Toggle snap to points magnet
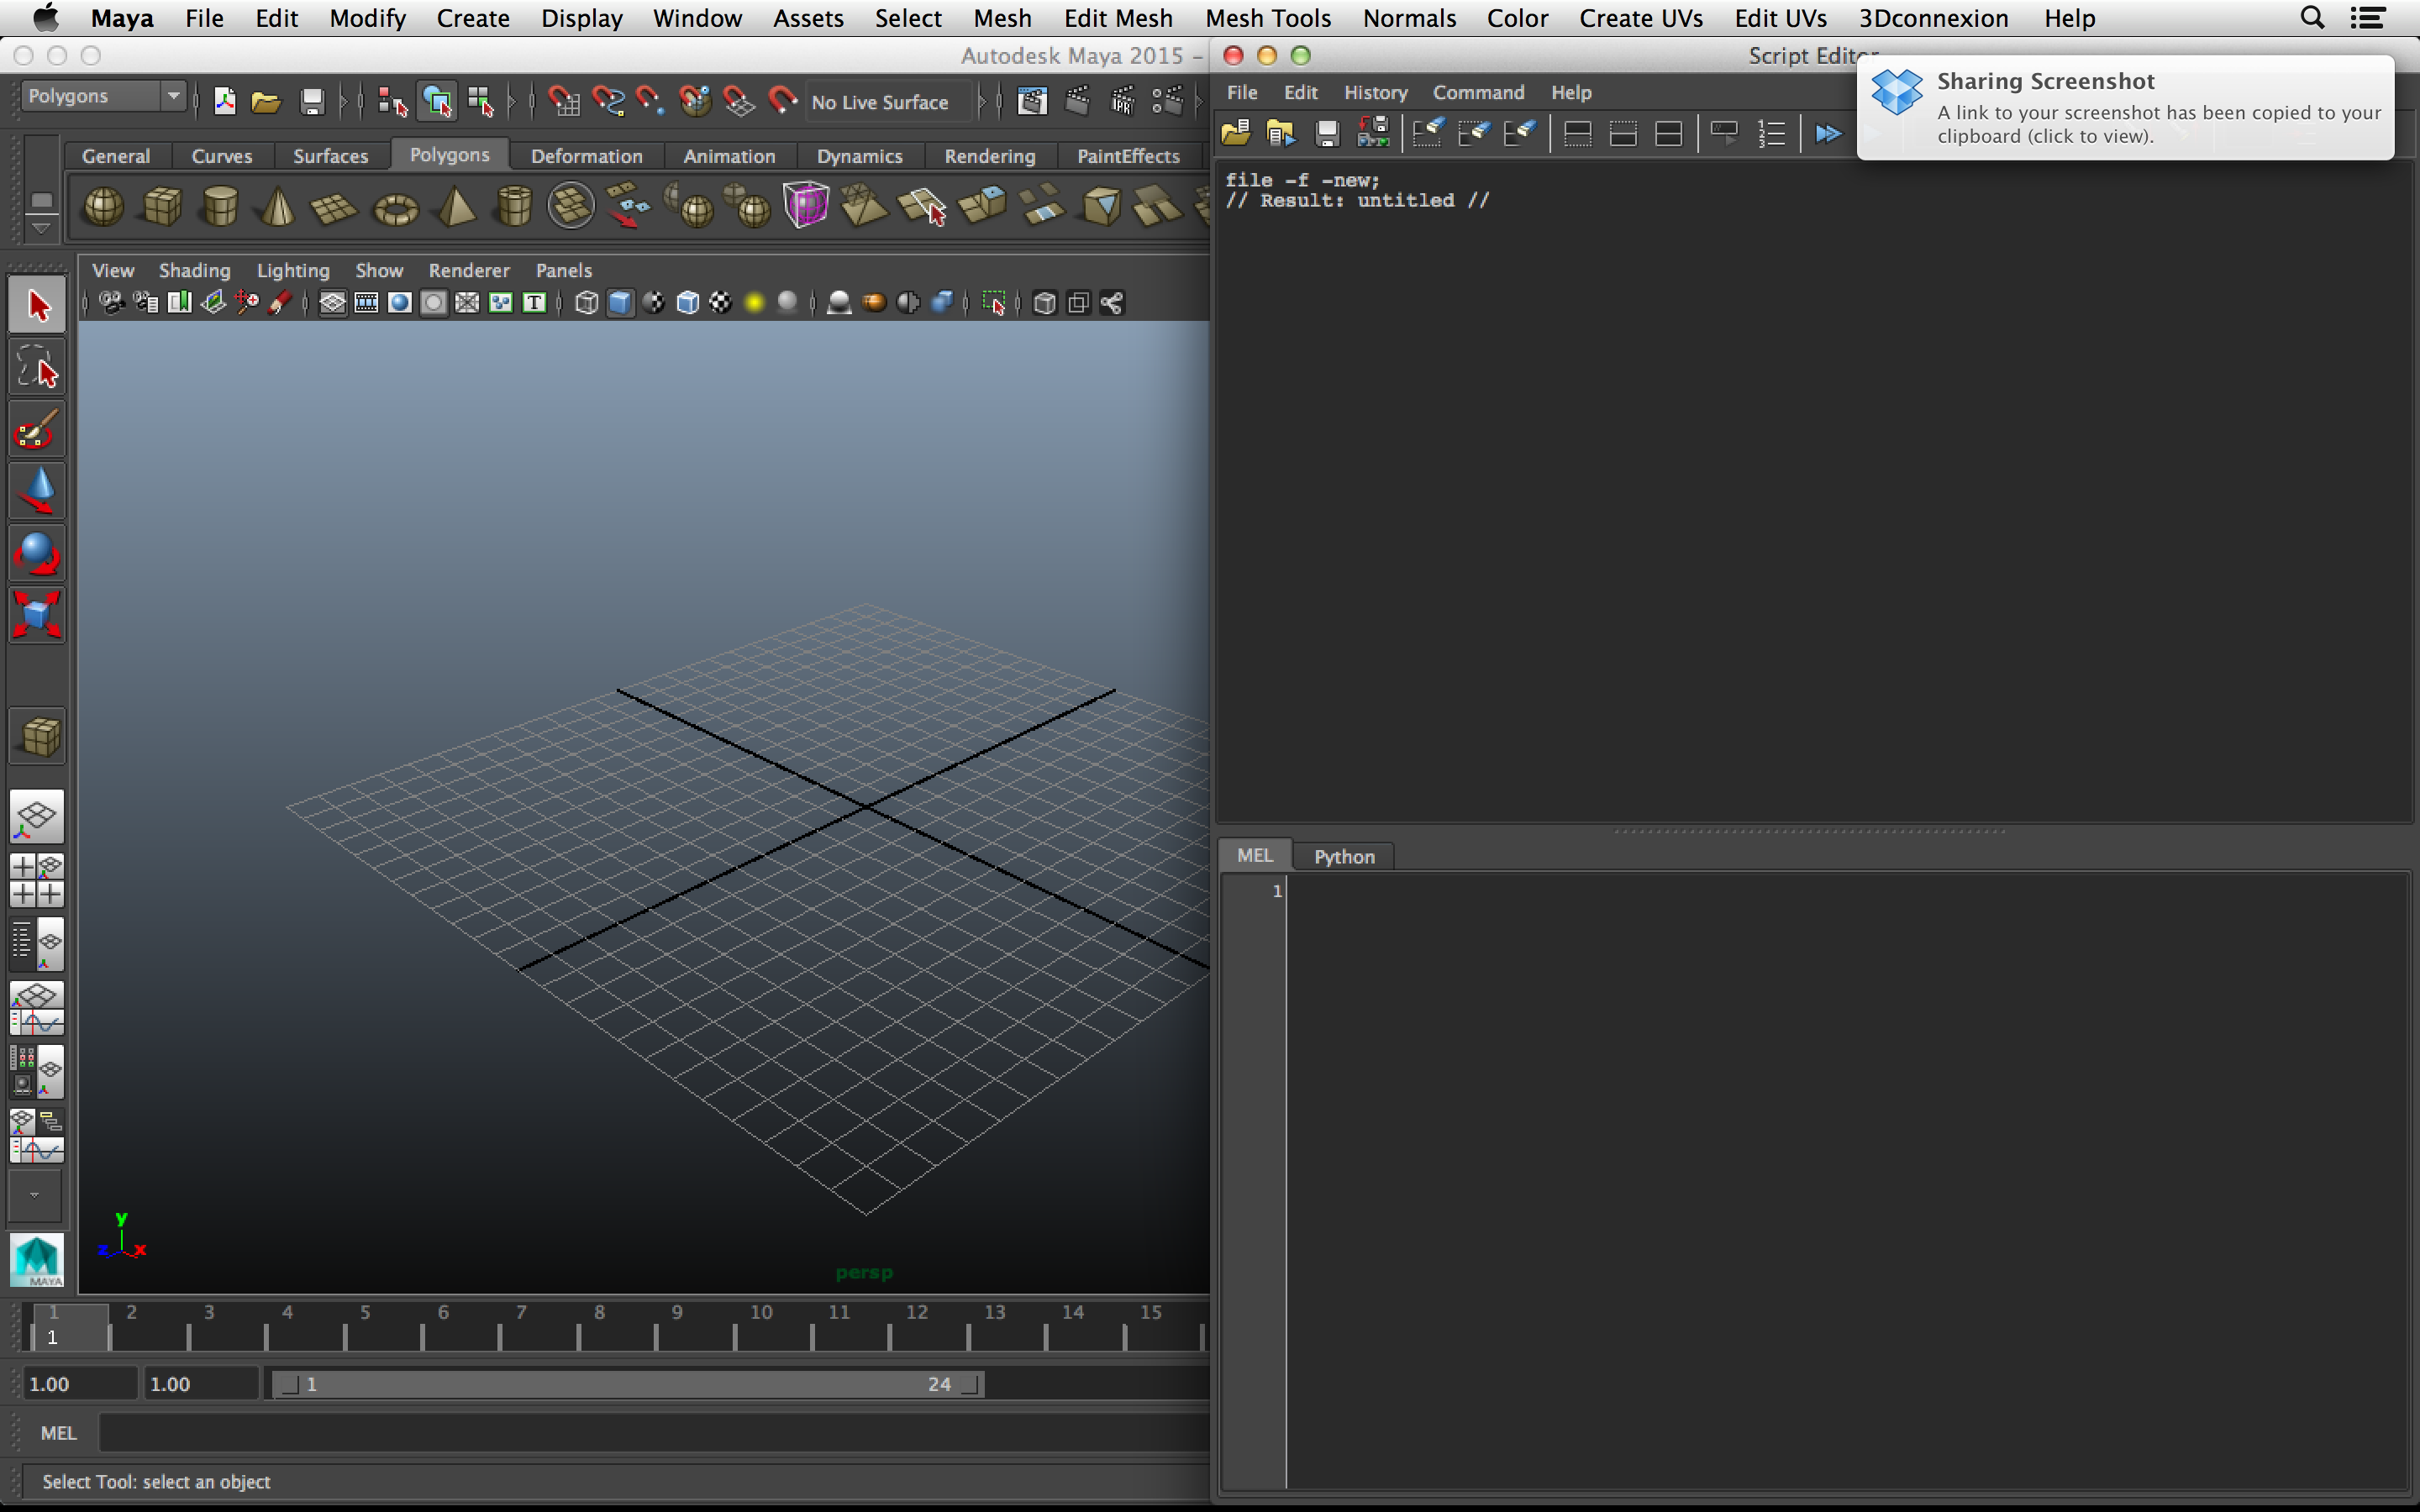Screen dimensions: 2420x1512 point(651,101)
